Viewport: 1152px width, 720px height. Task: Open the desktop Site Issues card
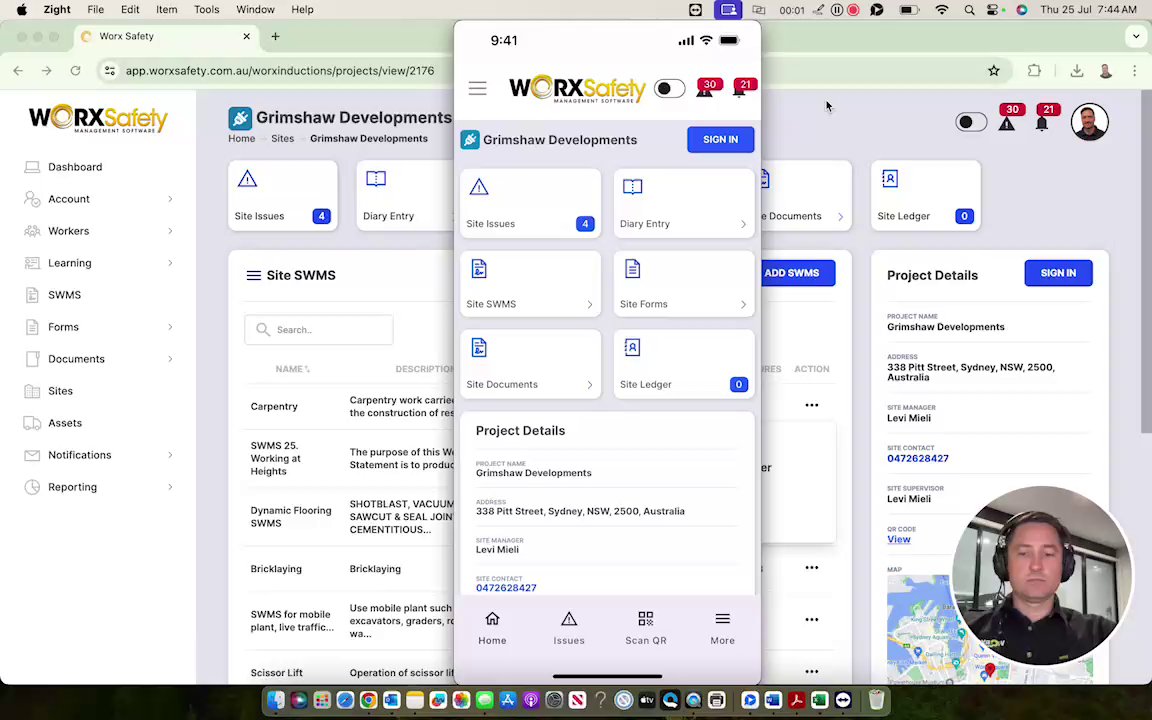coord(283,195)
